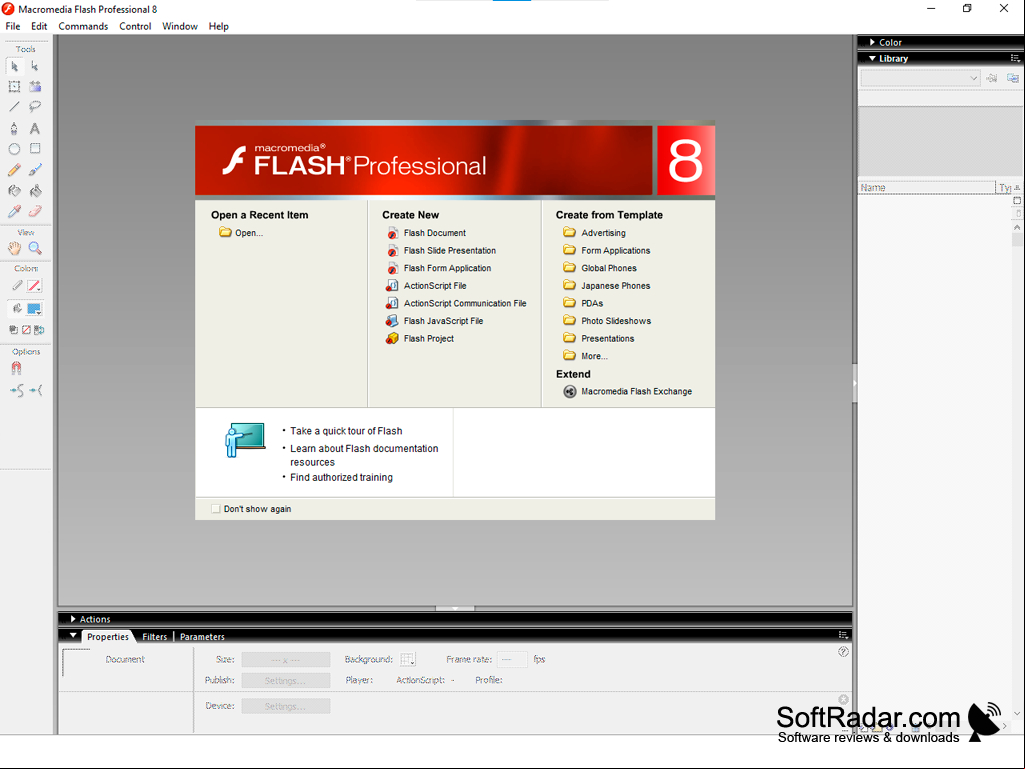Open Macromedia Flash Exchange link
1025x769 pixels.
(628, 392)
